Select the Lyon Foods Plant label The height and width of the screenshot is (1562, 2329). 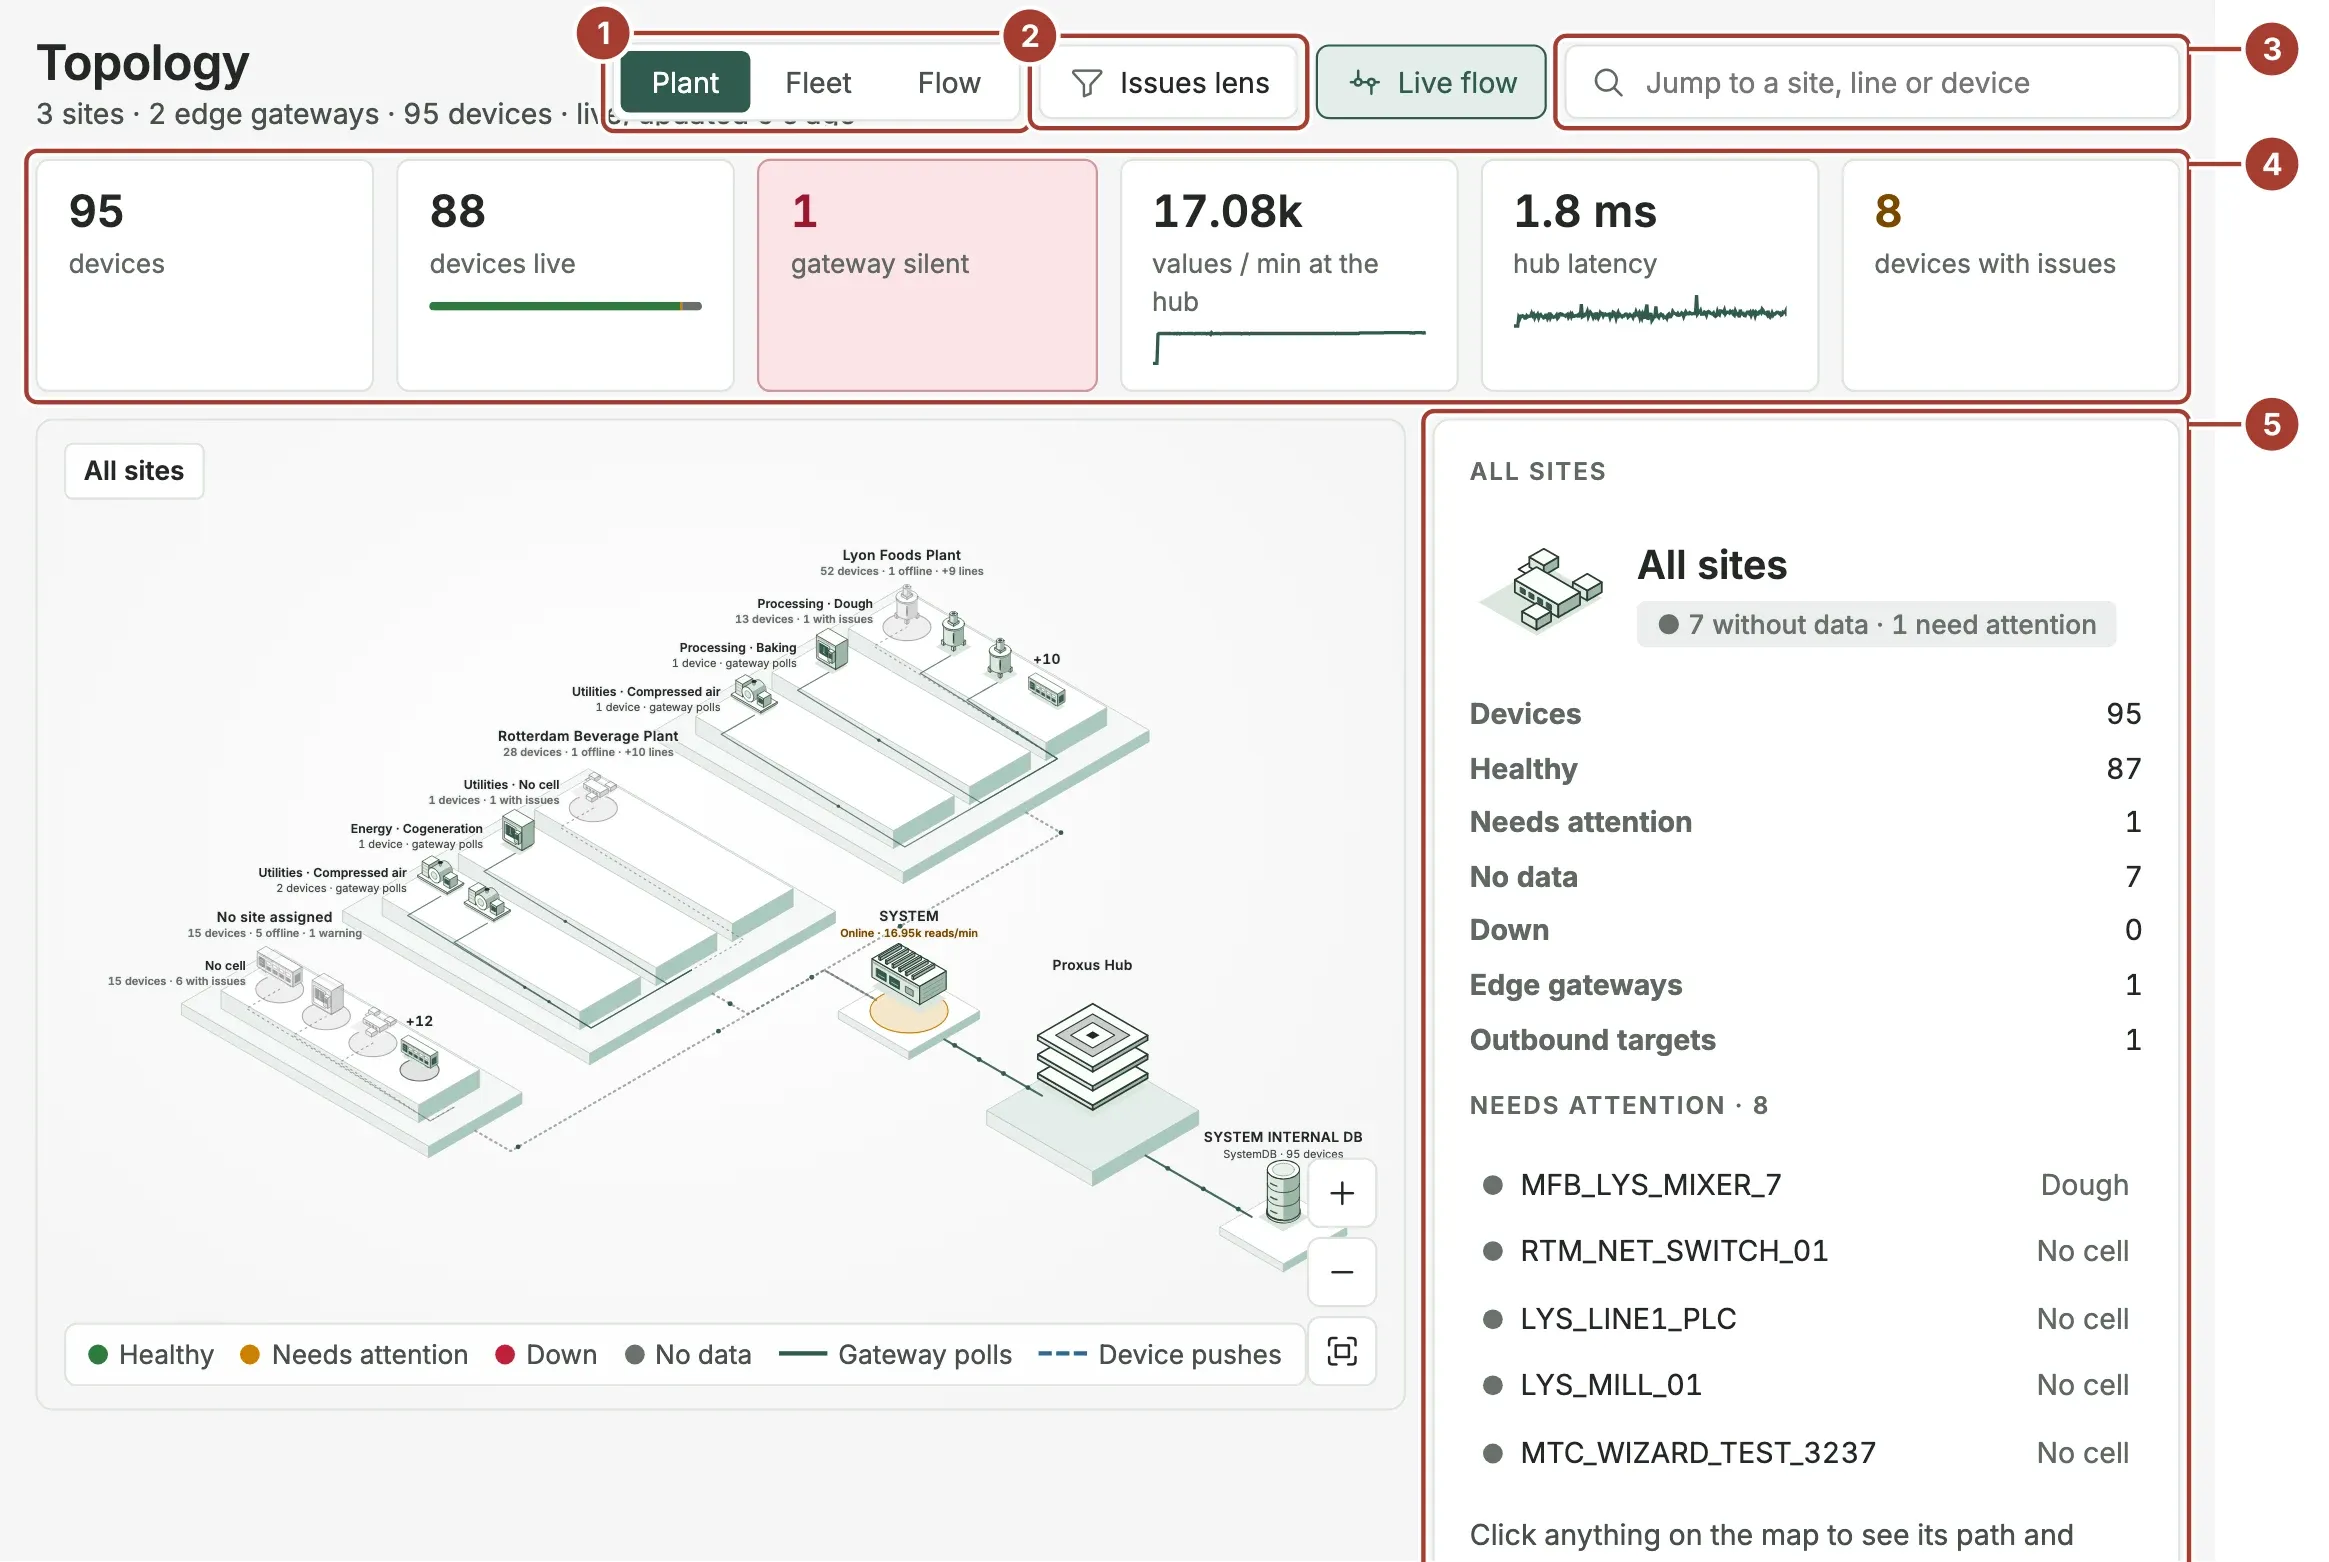tap(901, 555)
